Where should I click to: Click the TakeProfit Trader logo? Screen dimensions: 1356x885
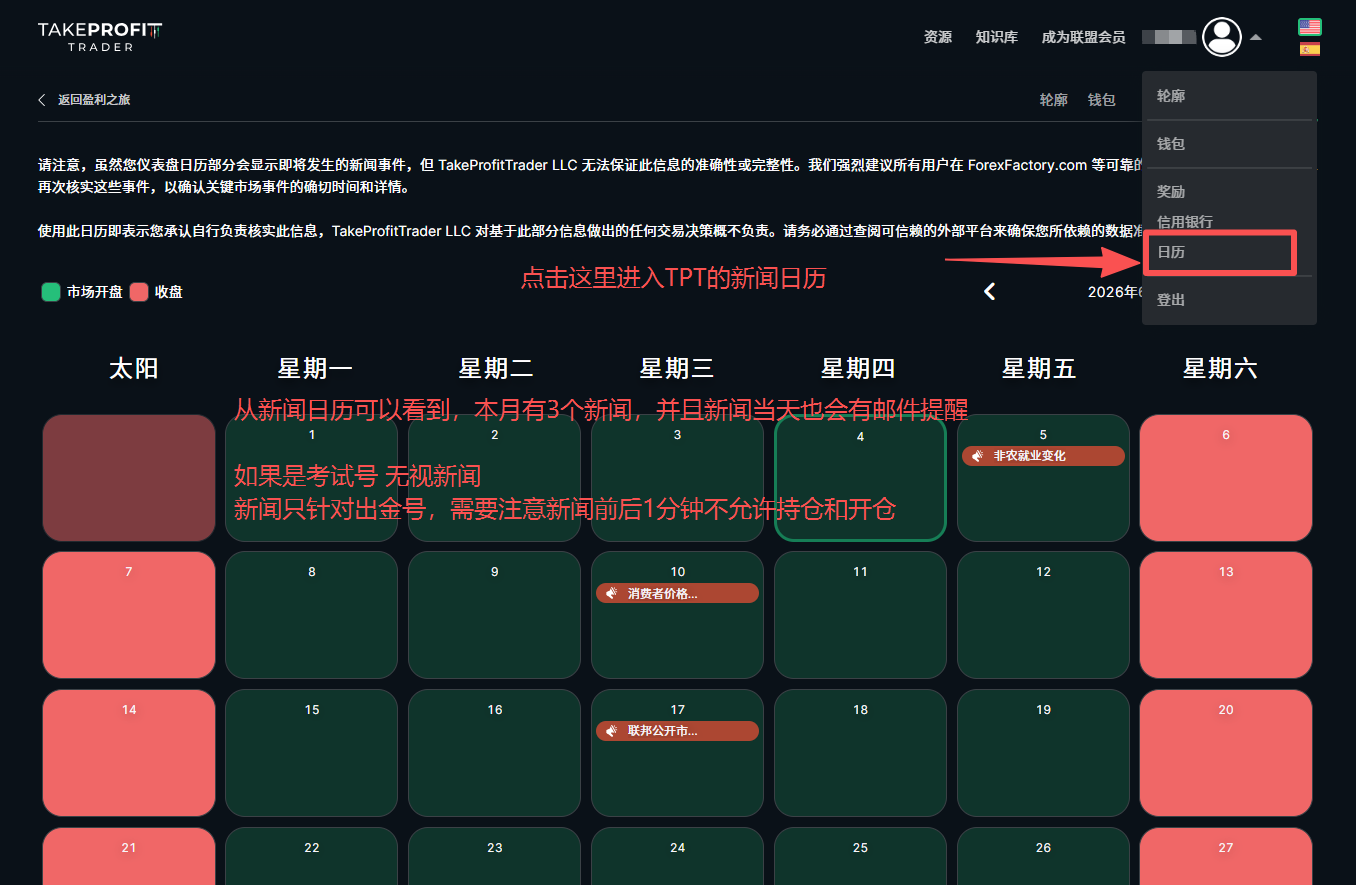tap(100, 36)
